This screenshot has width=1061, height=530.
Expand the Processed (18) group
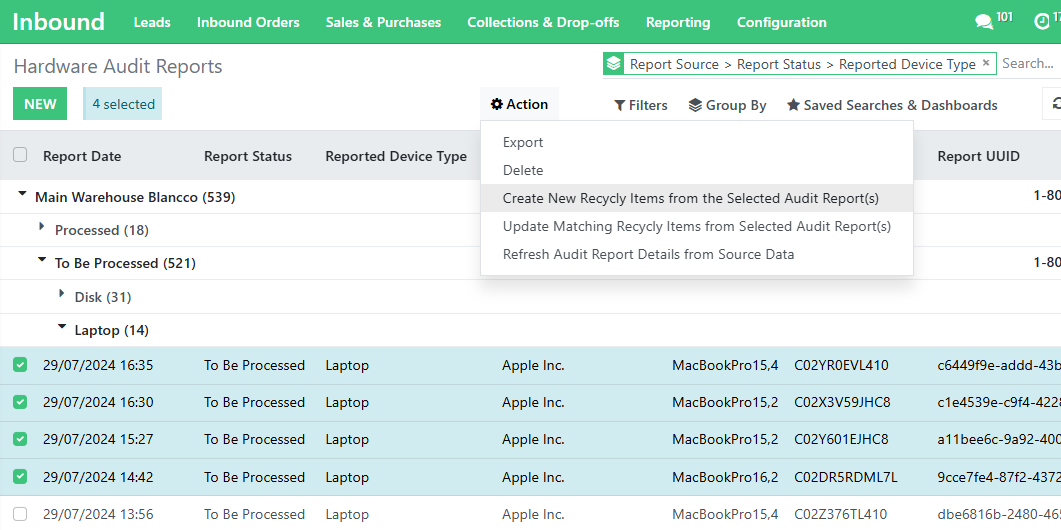point(43,228)
